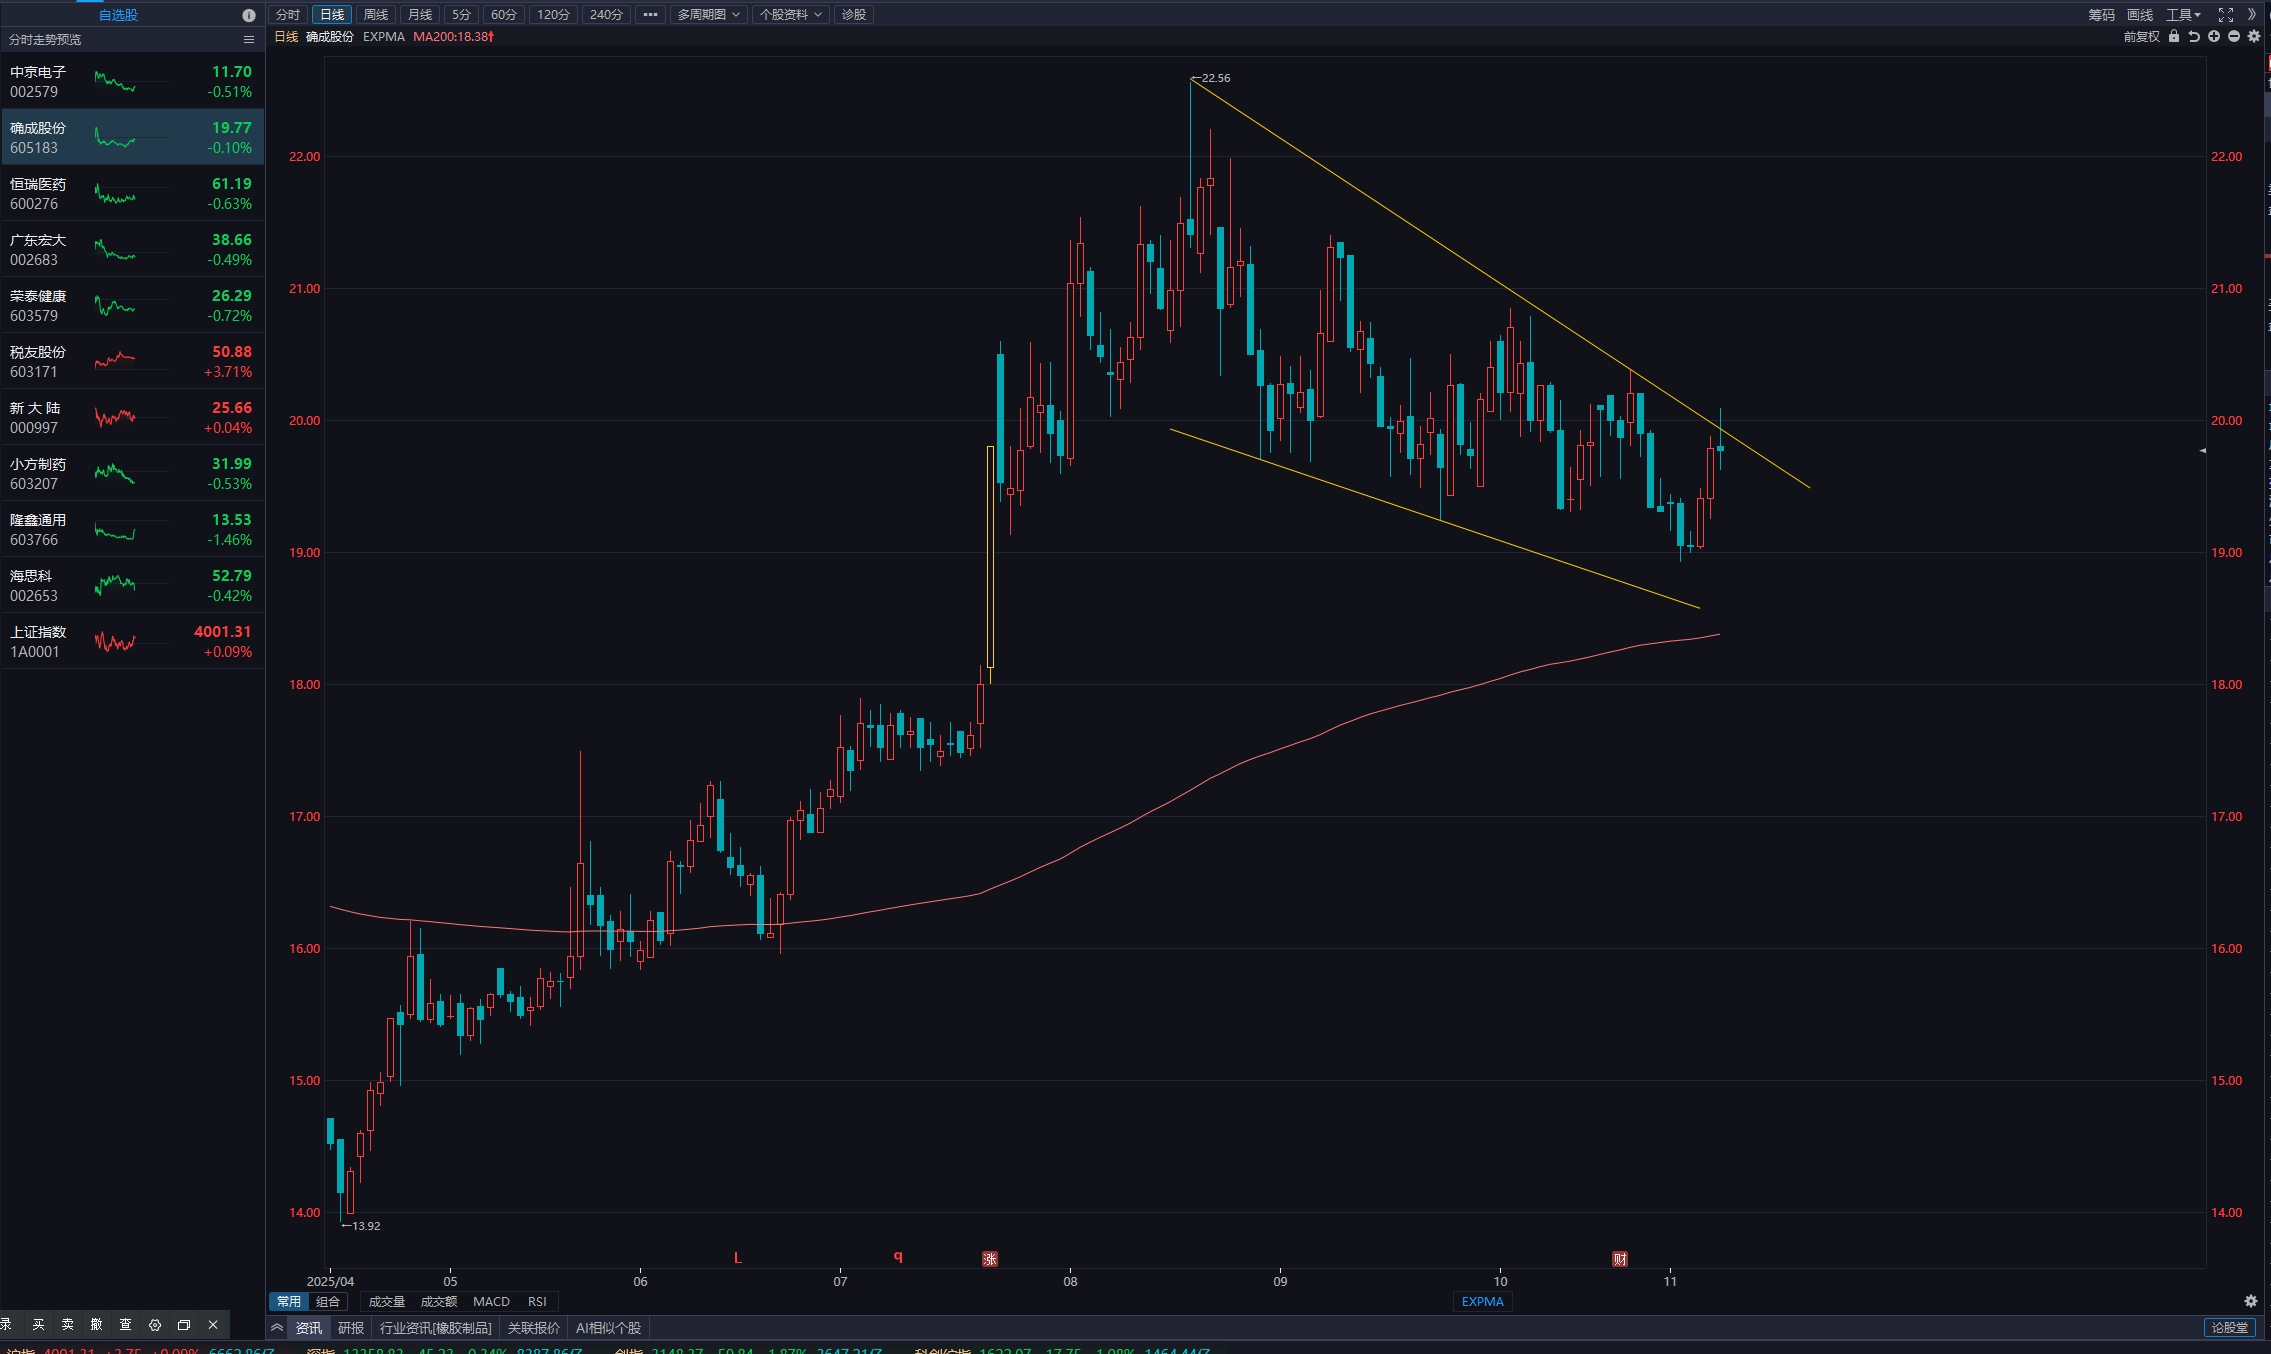This screenshot has height=1354, width=2271.
Task: Toggle 前复权 price adjustment mode
Action: tap(2141, 37)
